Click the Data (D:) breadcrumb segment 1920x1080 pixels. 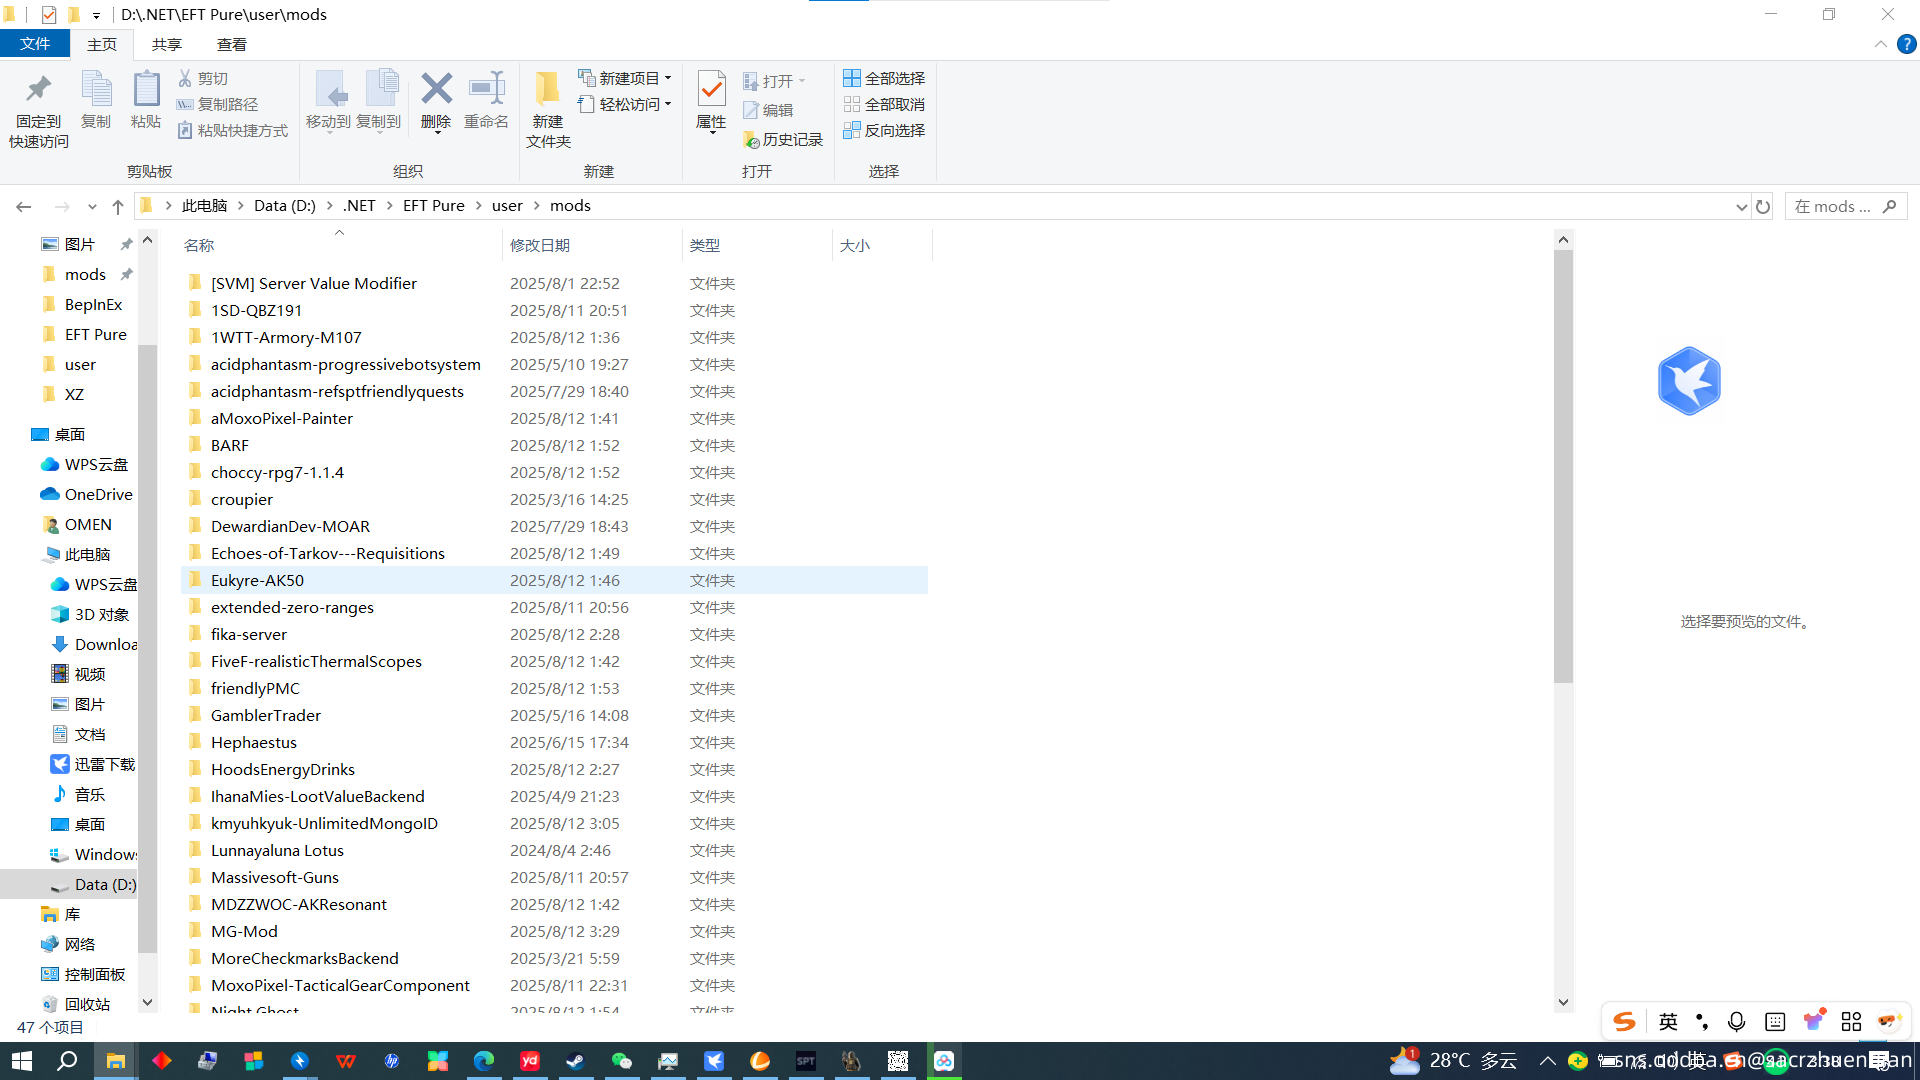click(x=284, y=206)
